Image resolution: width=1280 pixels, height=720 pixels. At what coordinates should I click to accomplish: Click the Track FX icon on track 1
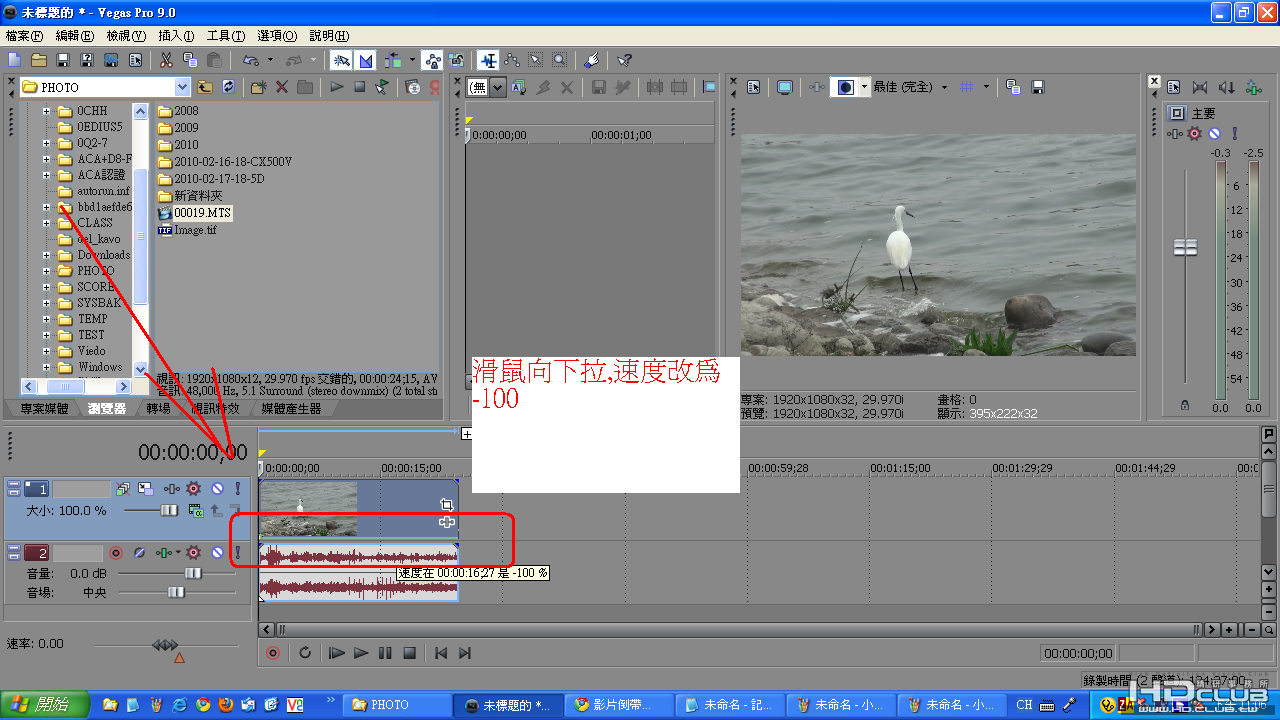(194, 489)
